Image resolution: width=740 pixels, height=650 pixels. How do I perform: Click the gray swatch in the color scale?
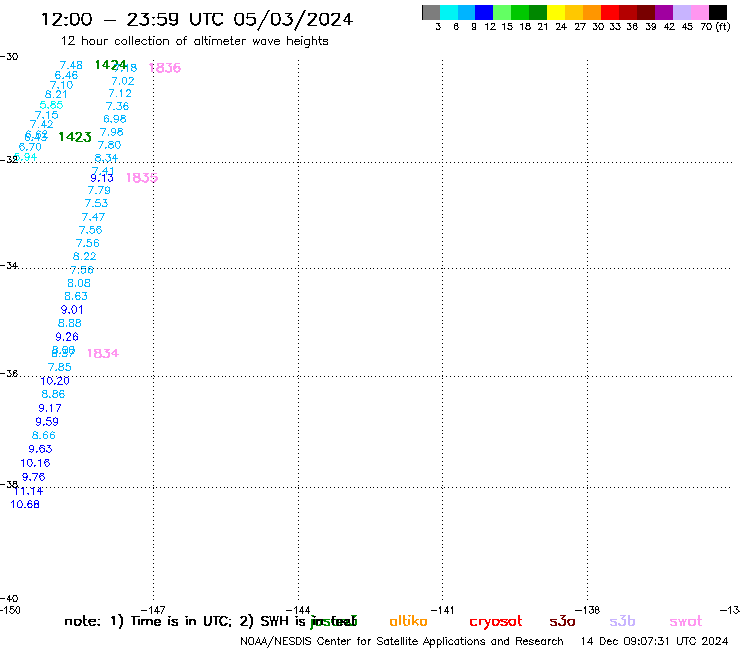click(431, 12)
